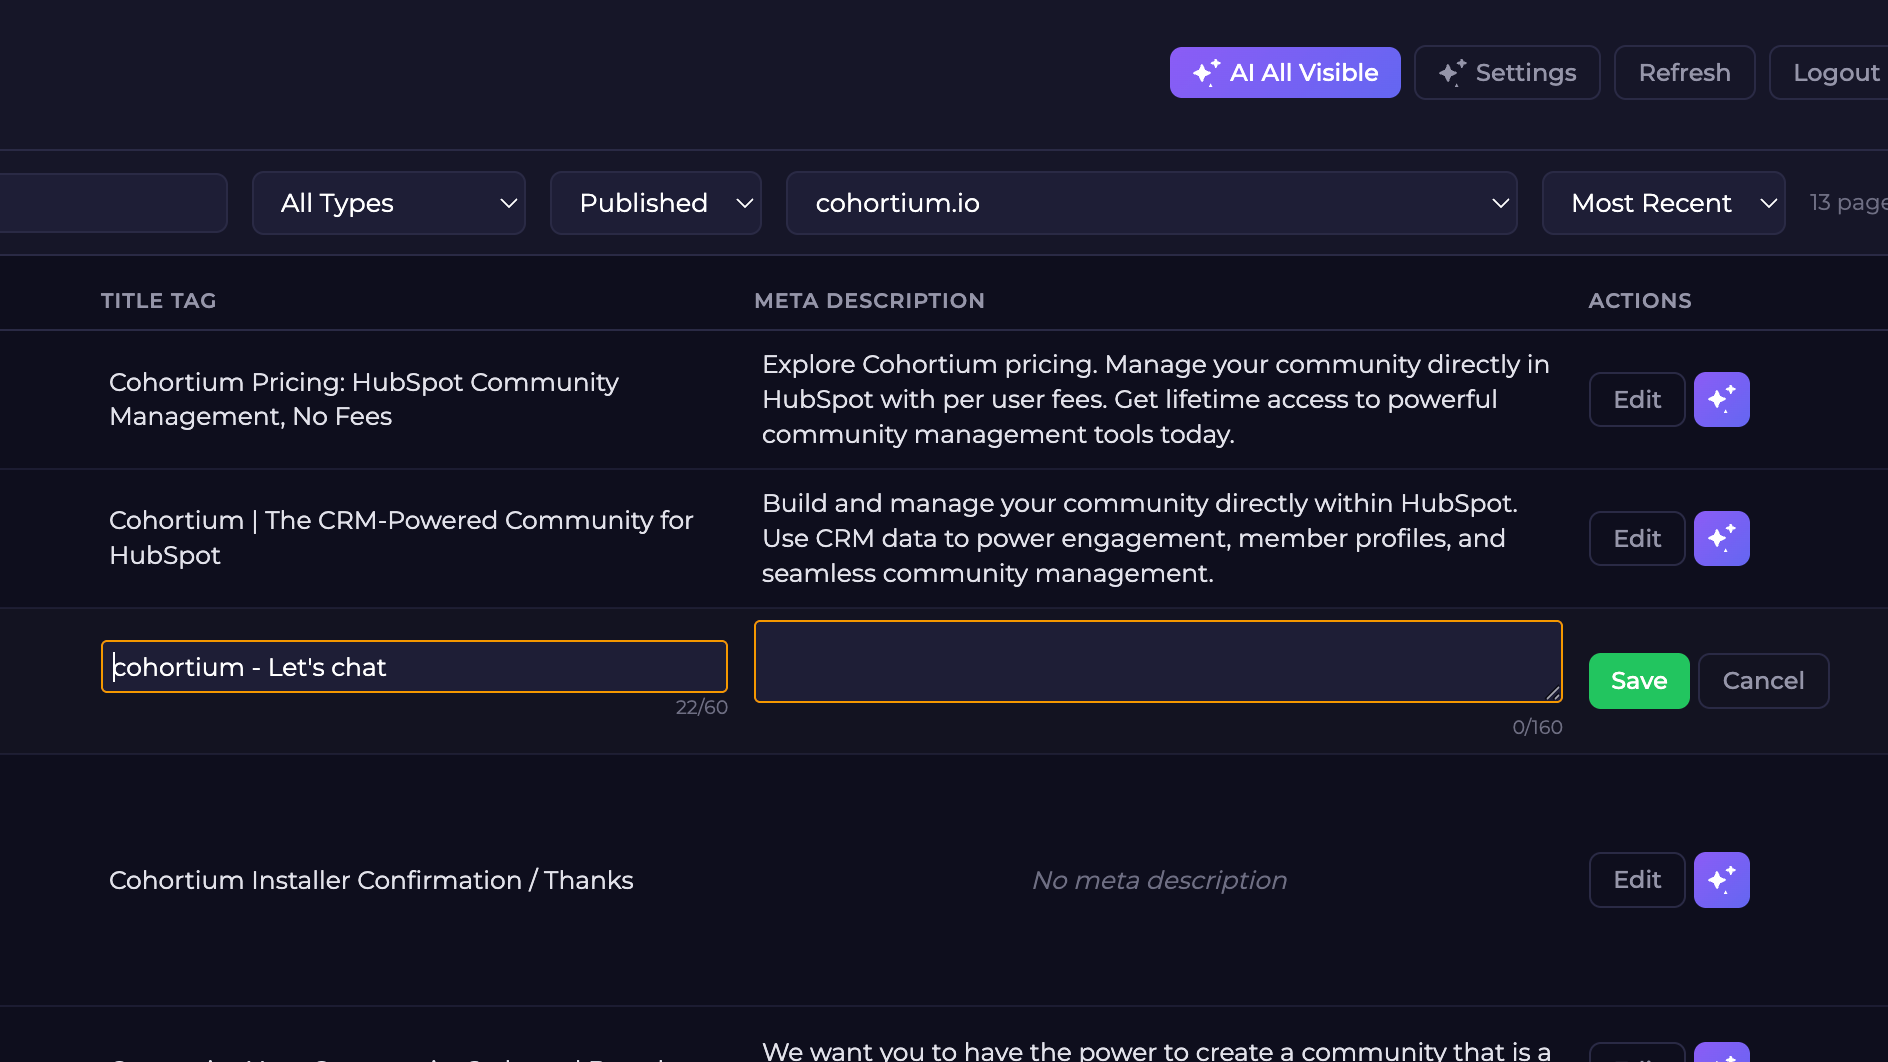Grab the meta description textarea resize handle
This screenshot has height=1062, width=1888.
pyautogui.click(x=1553, y=693)
